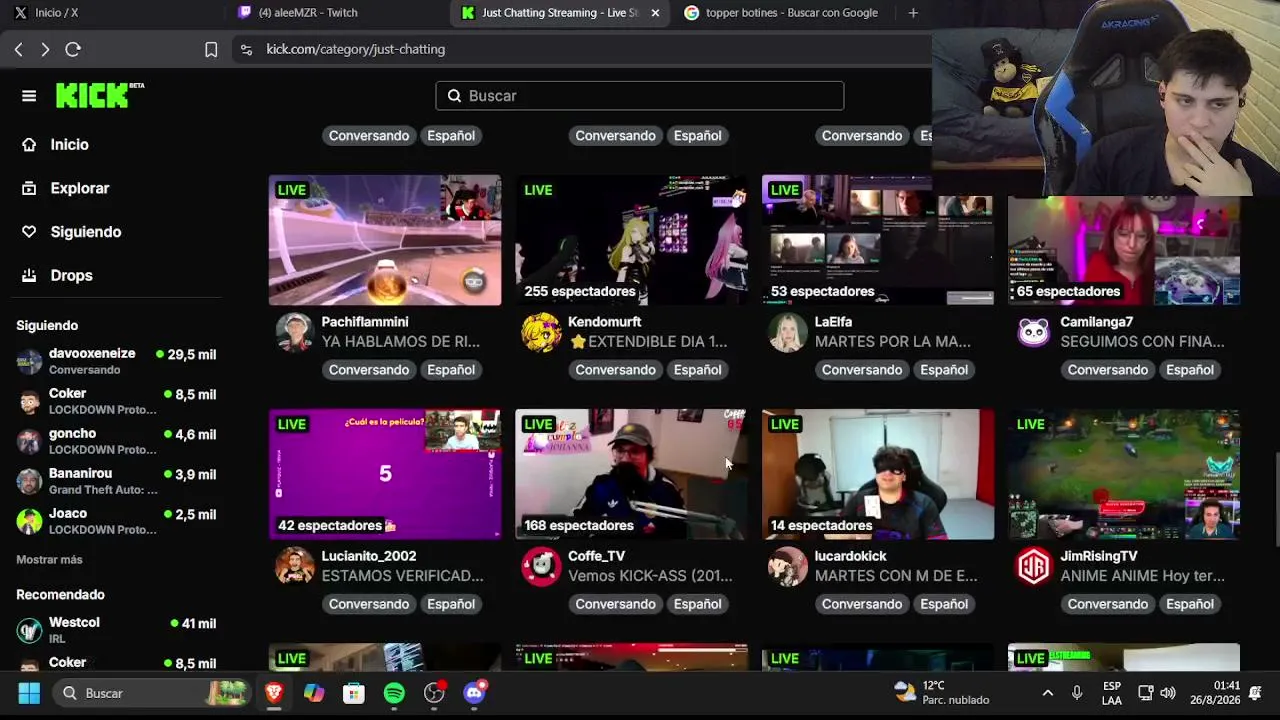This screenshot has height=720, width=1280.
Task: Open Discord from the taskbar
Action: tap(474, 693)
